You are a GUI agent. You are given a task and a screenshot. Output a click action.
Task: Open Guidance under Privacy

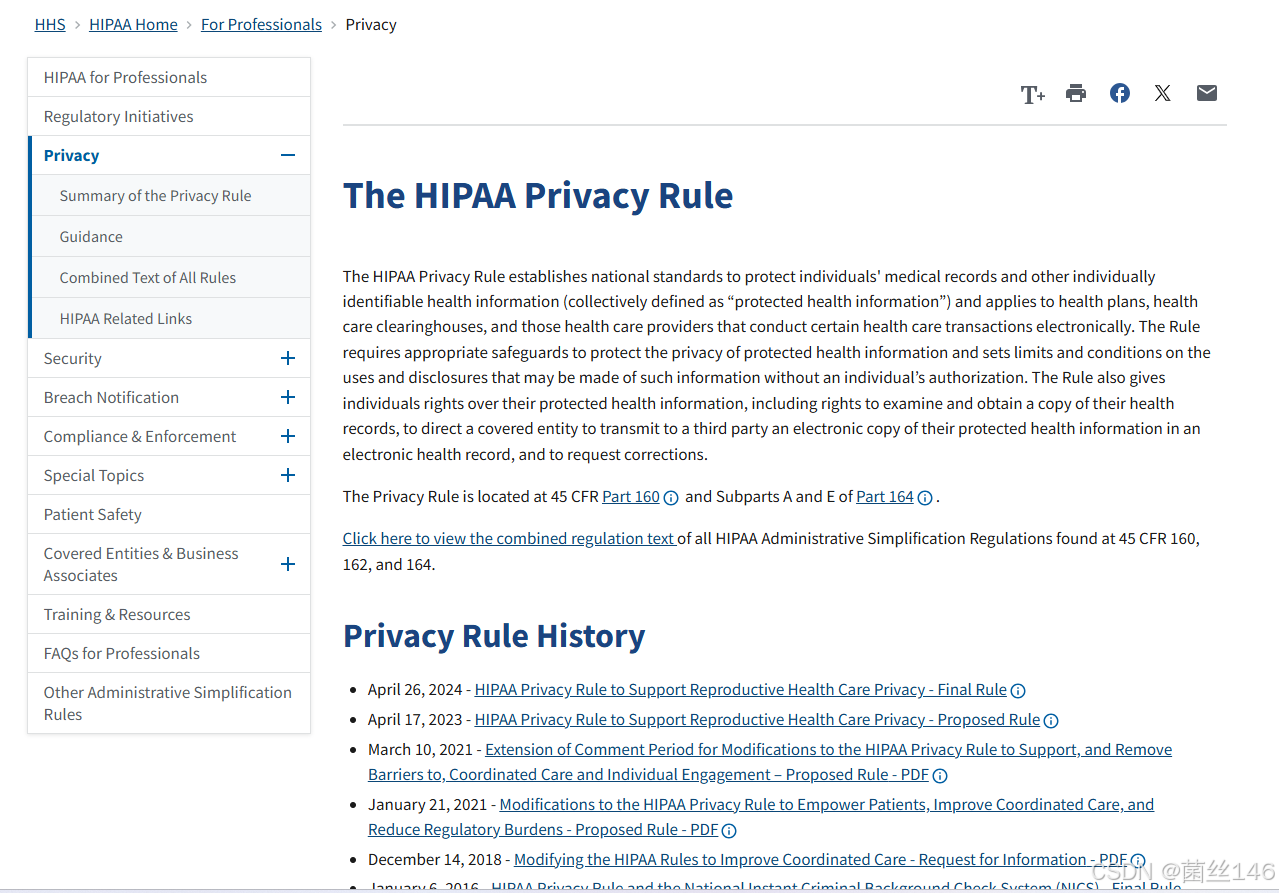(171, 237)
